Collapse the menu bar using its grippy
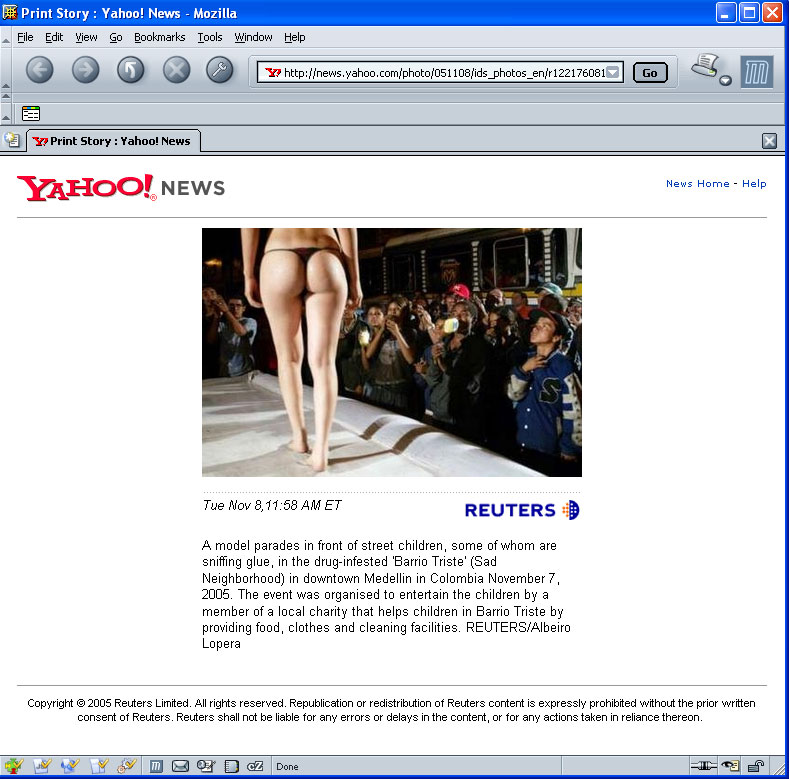The image size is (789, 779). tap(6, 37)
